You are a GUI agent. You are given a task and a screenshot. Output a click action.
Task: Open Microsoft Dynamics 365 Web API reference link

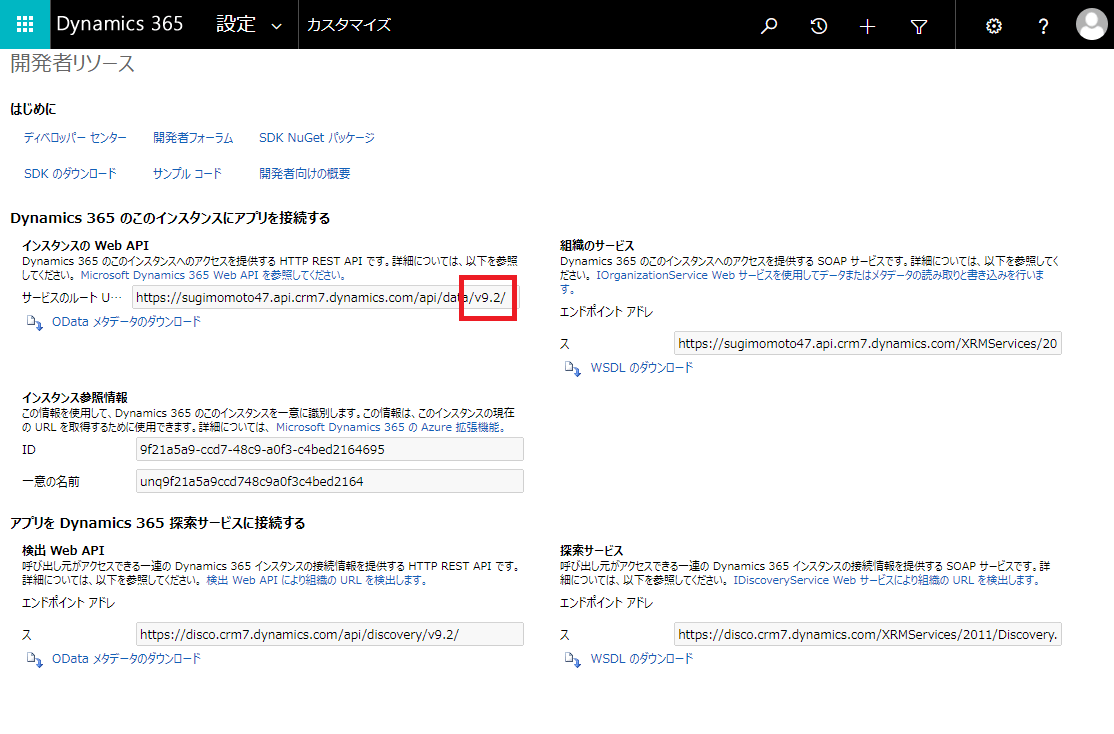(x=214, y=275)
